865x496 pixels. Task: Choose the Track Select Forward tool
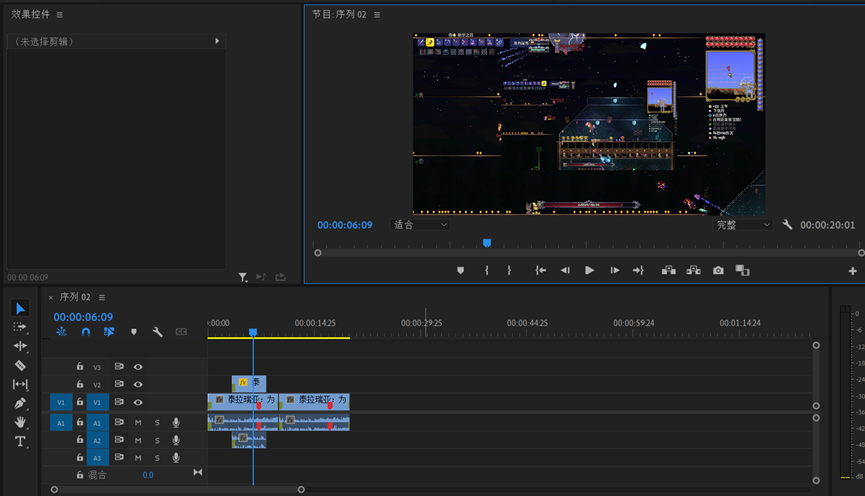click(20, 327)
